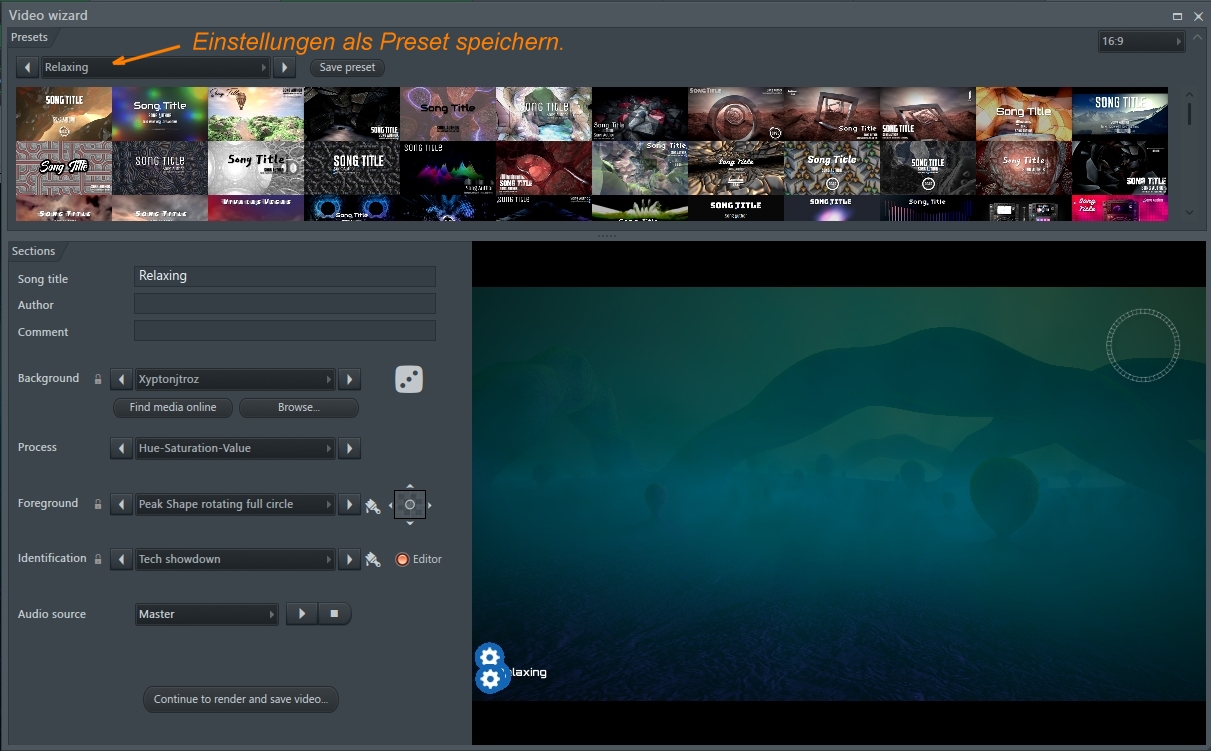Click the circular visualizer in the preview

point(1143,345)
